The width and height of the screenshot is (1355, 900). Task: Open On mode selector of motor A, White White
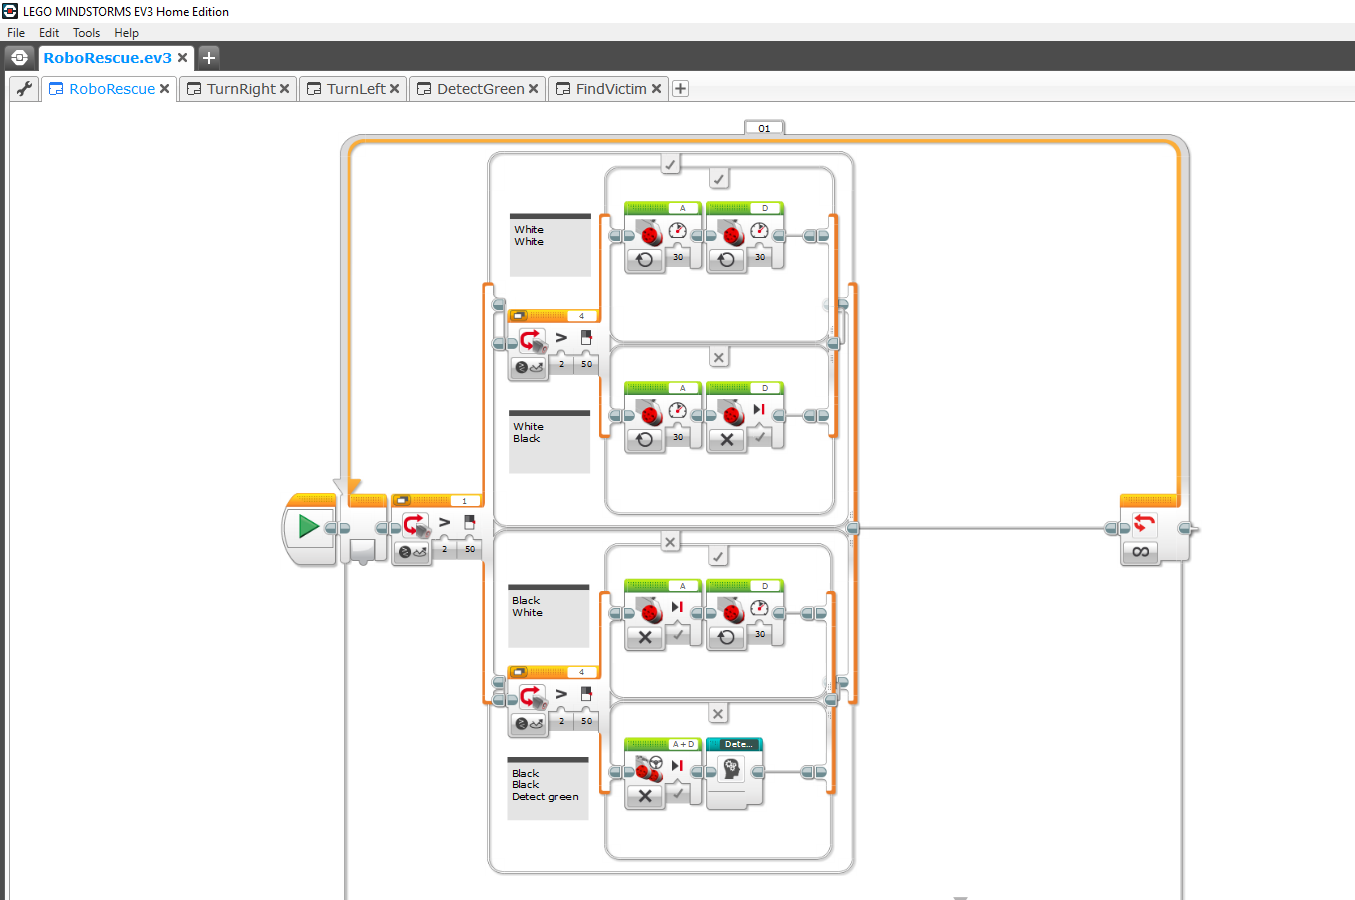645,260
